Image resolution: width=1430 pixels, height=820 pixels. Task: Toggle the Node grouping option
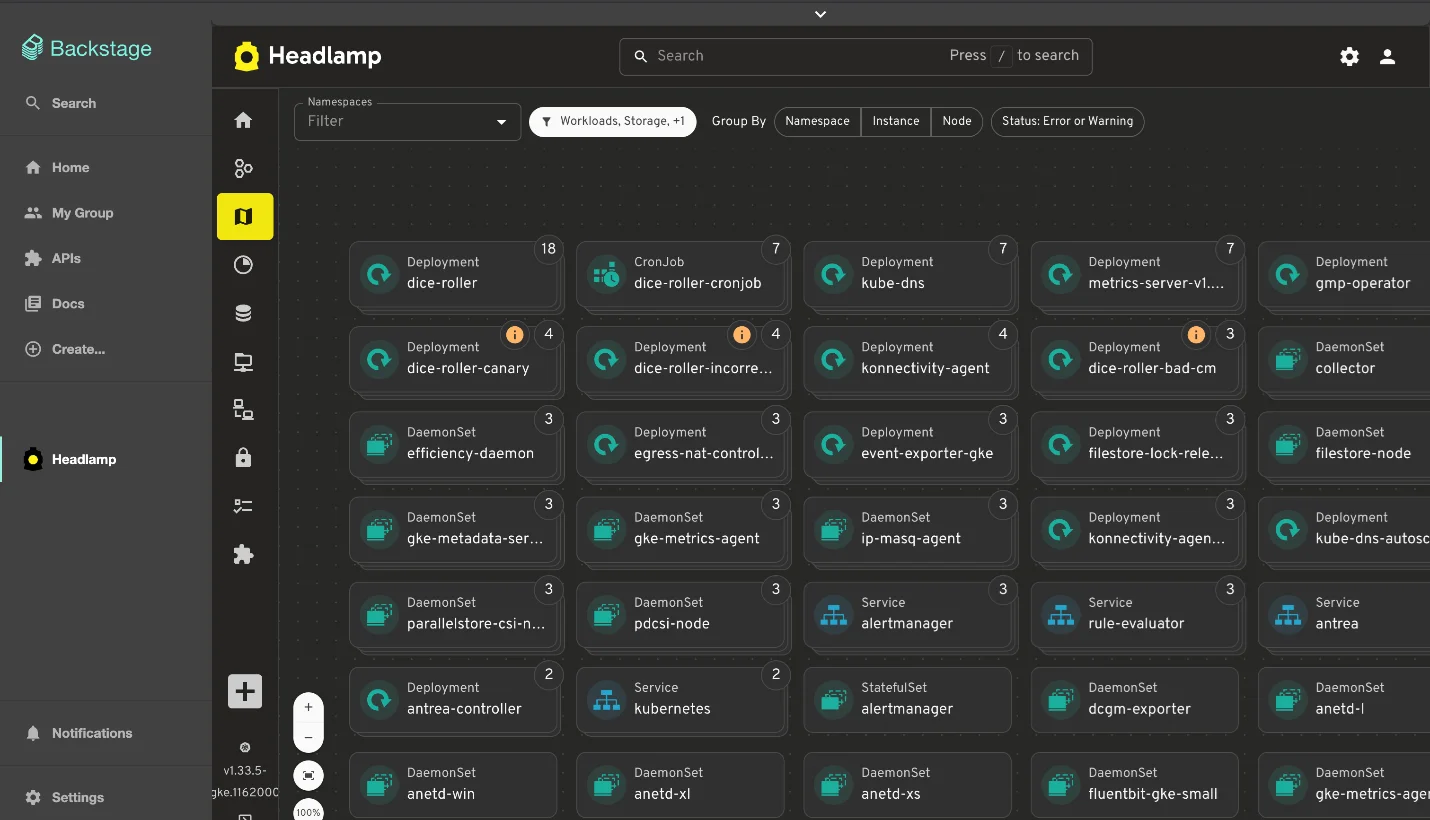tap(957, 121)
